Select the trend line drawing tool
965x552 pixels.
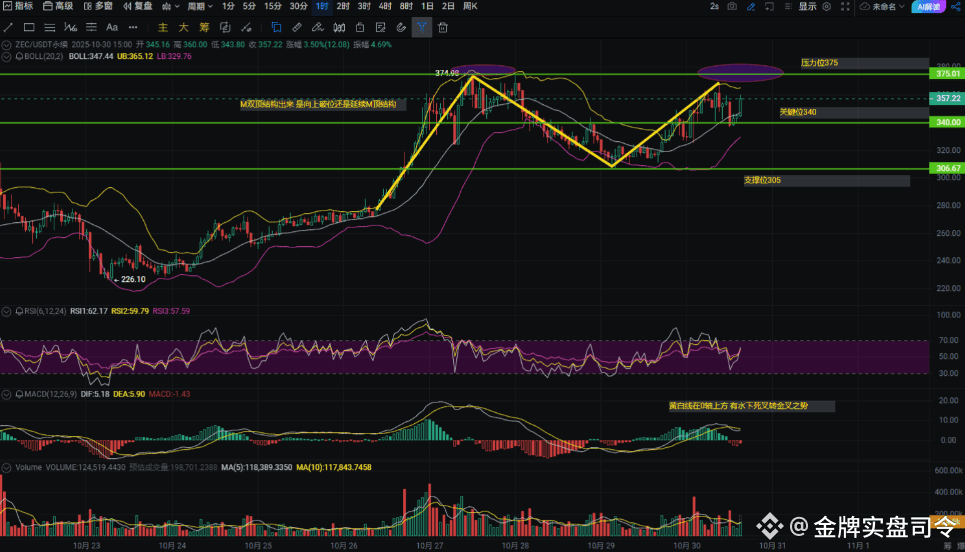pos(8,27)
